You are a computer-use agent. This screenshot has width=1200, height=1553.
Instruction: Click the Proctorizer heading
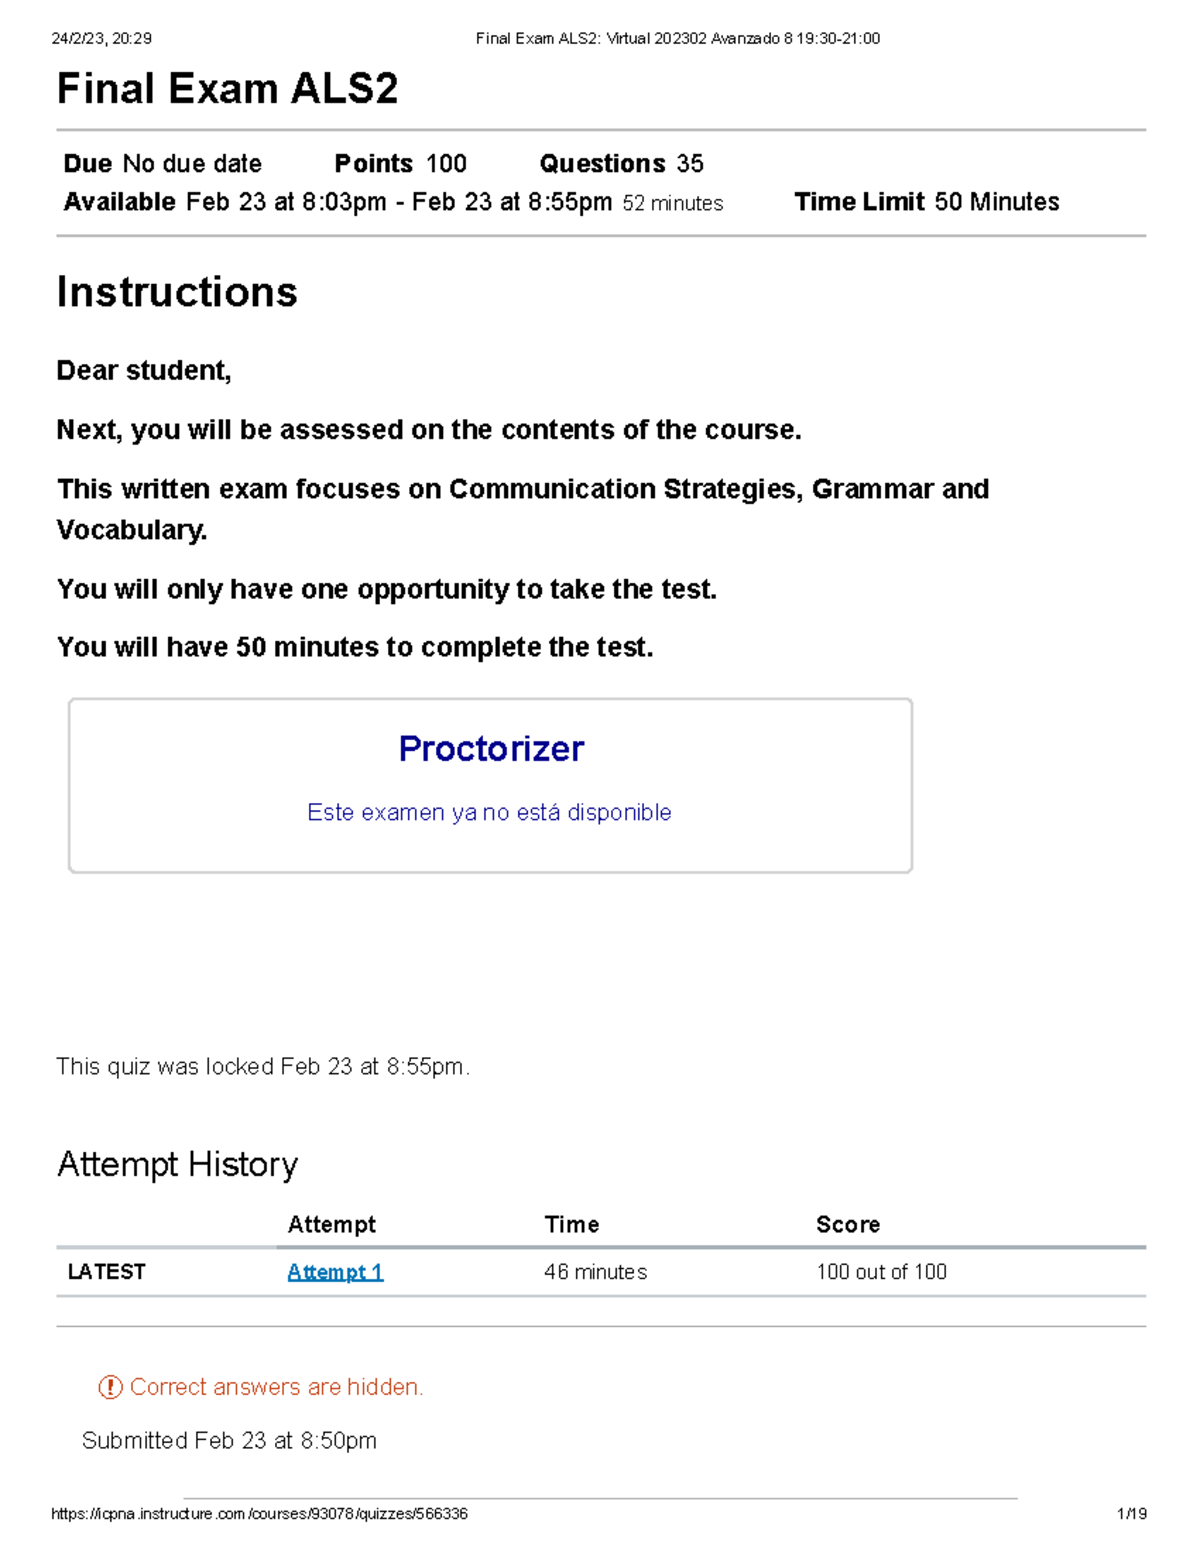(491, 748)
